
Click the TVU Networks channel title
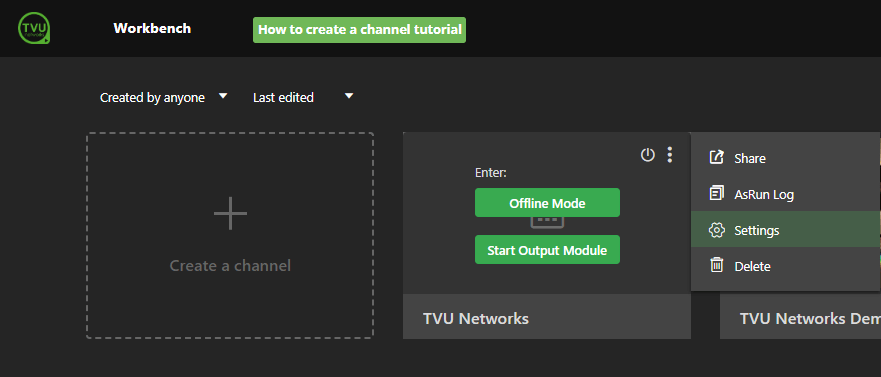tap(476, 319)
